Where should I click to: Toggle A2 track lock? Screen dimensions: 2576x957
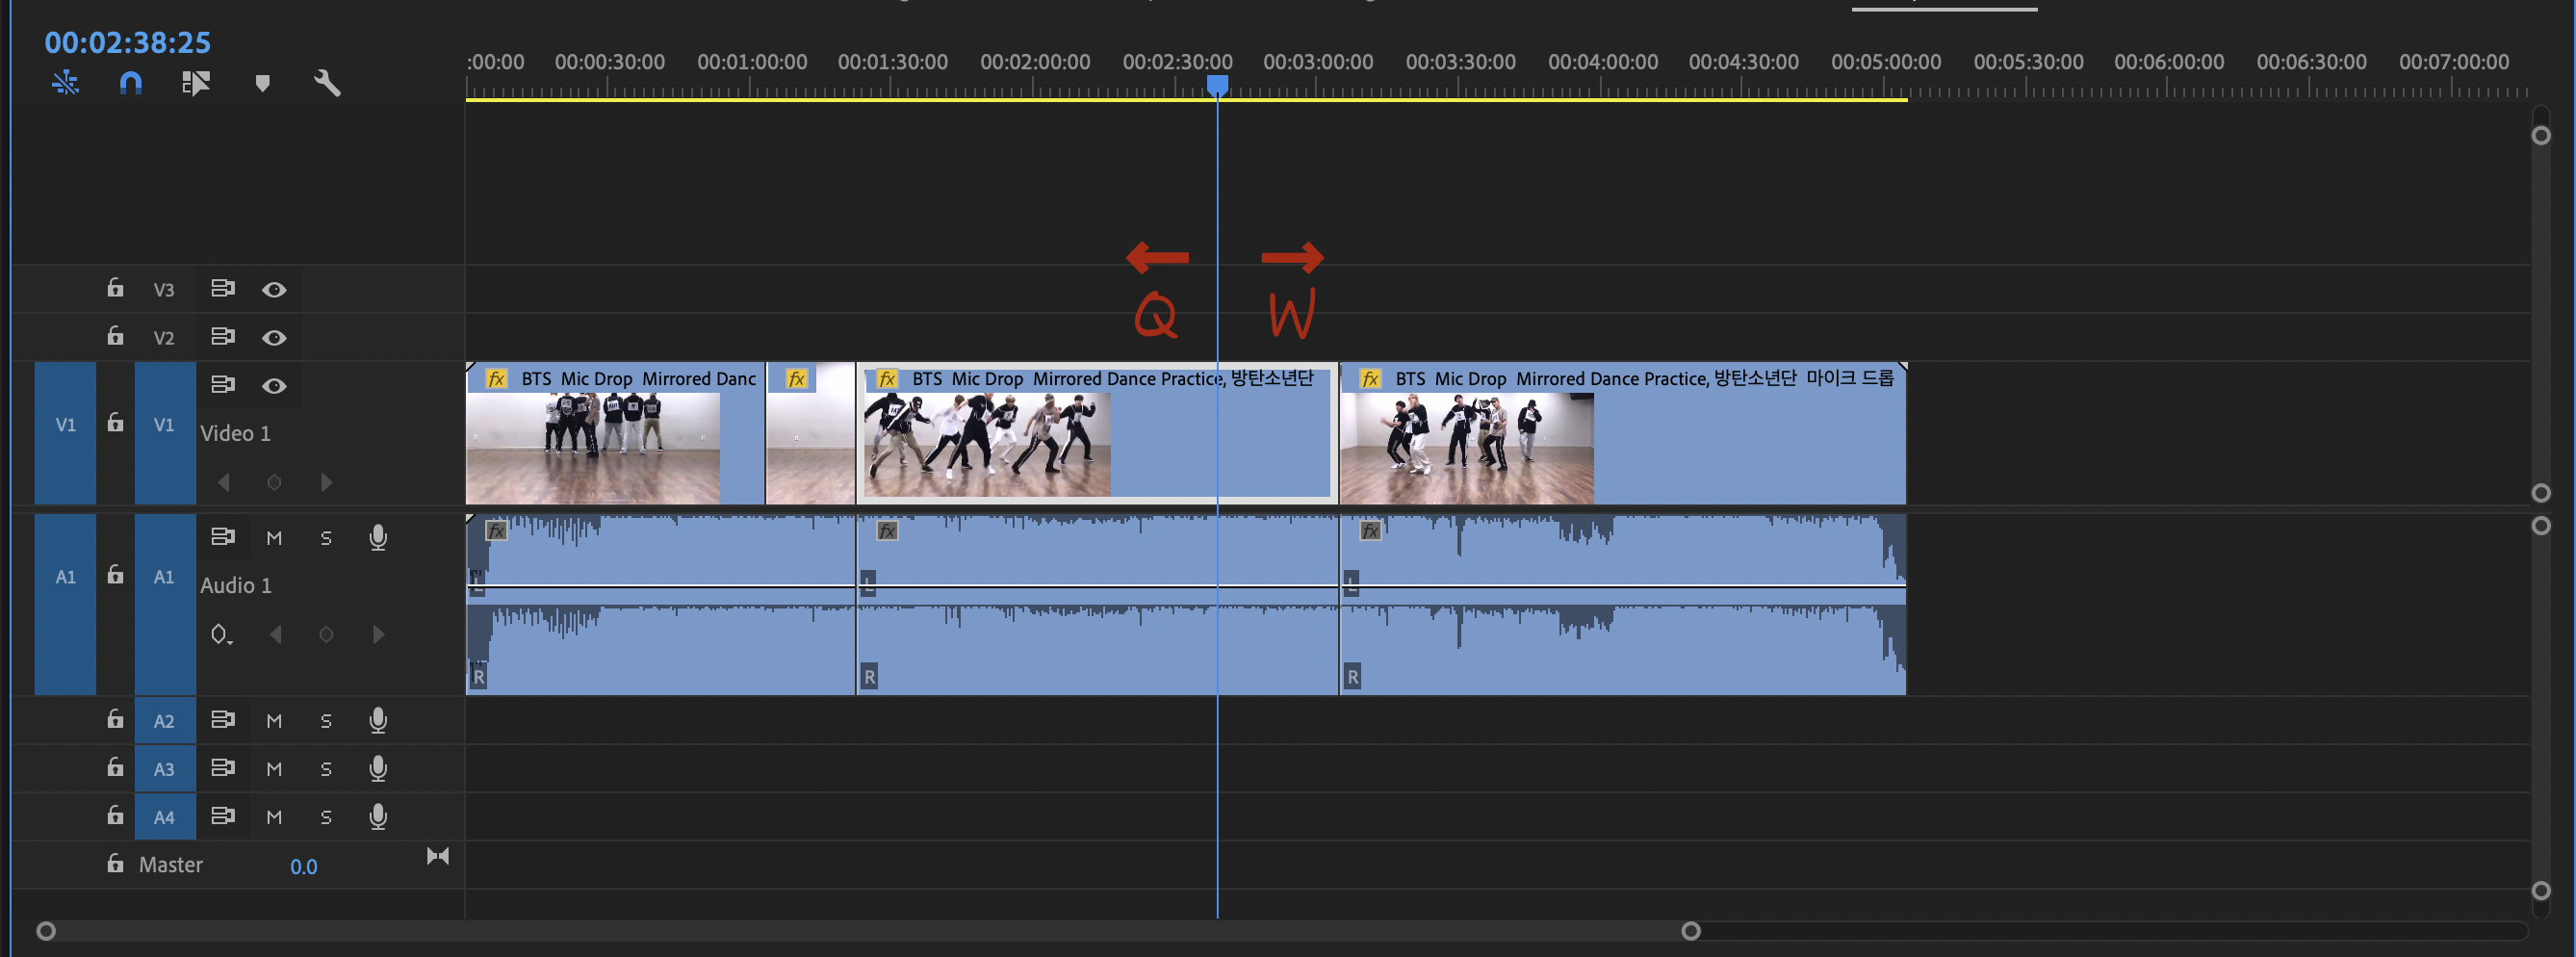(x=115, y=720)
